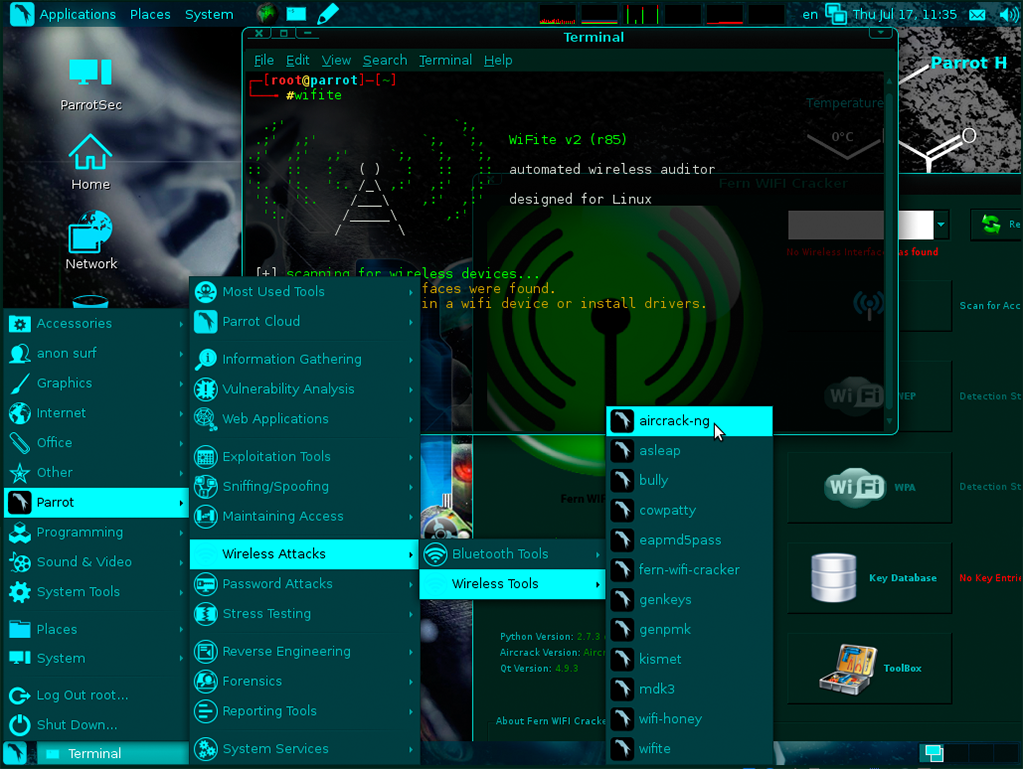This screenshot has height=769, width=1023.
Task: Open the System menu in top panel
Action: point(209,14)
